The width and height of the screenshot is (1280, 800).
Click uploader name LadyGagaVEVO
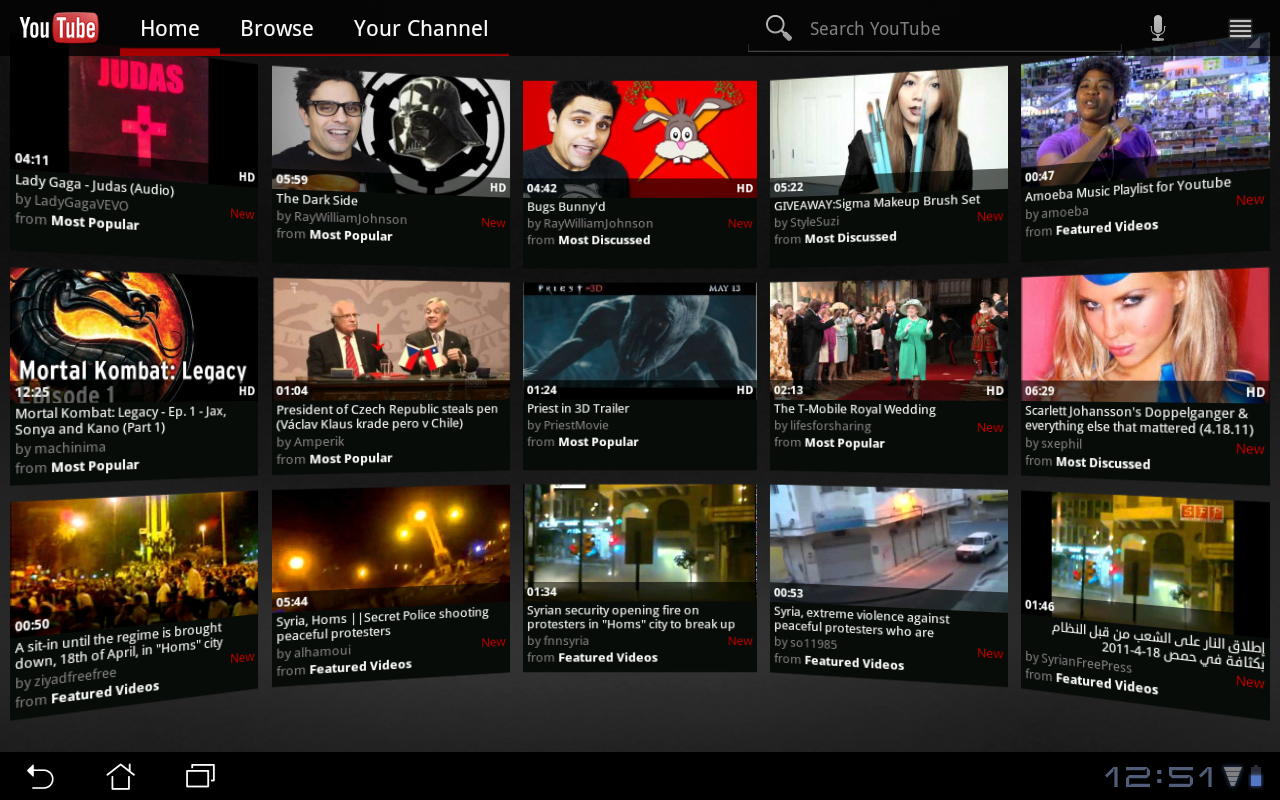82,202
